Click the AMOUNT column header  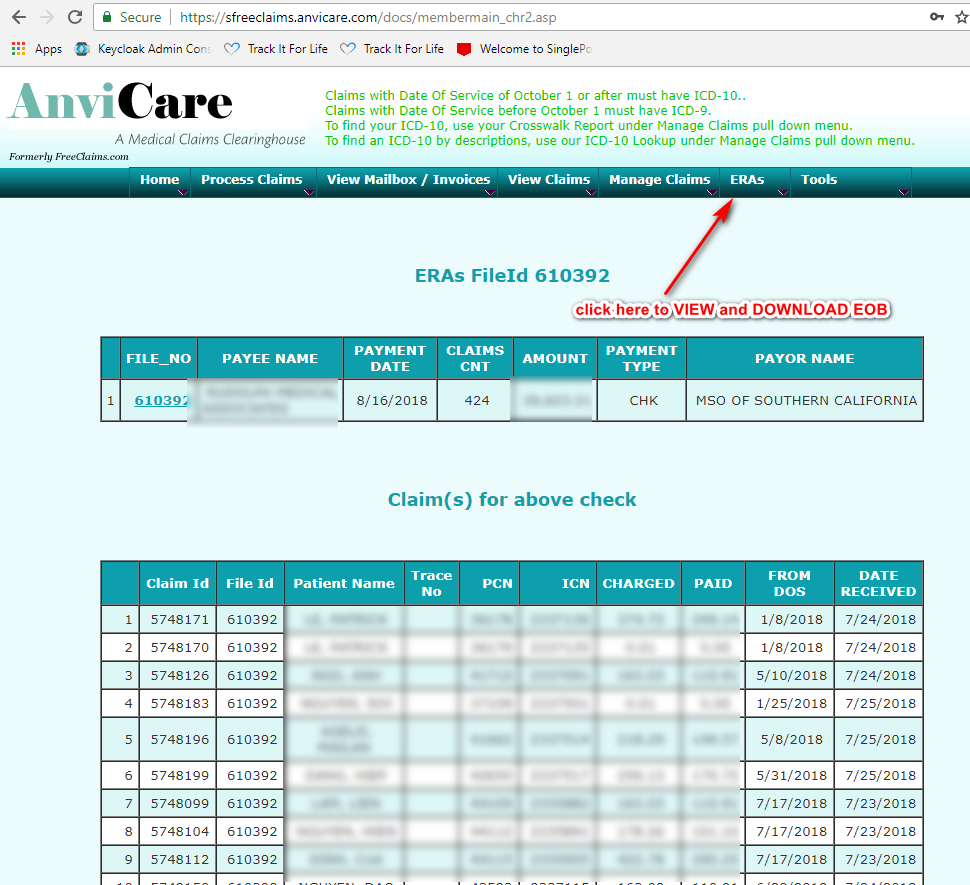(555, 359)
